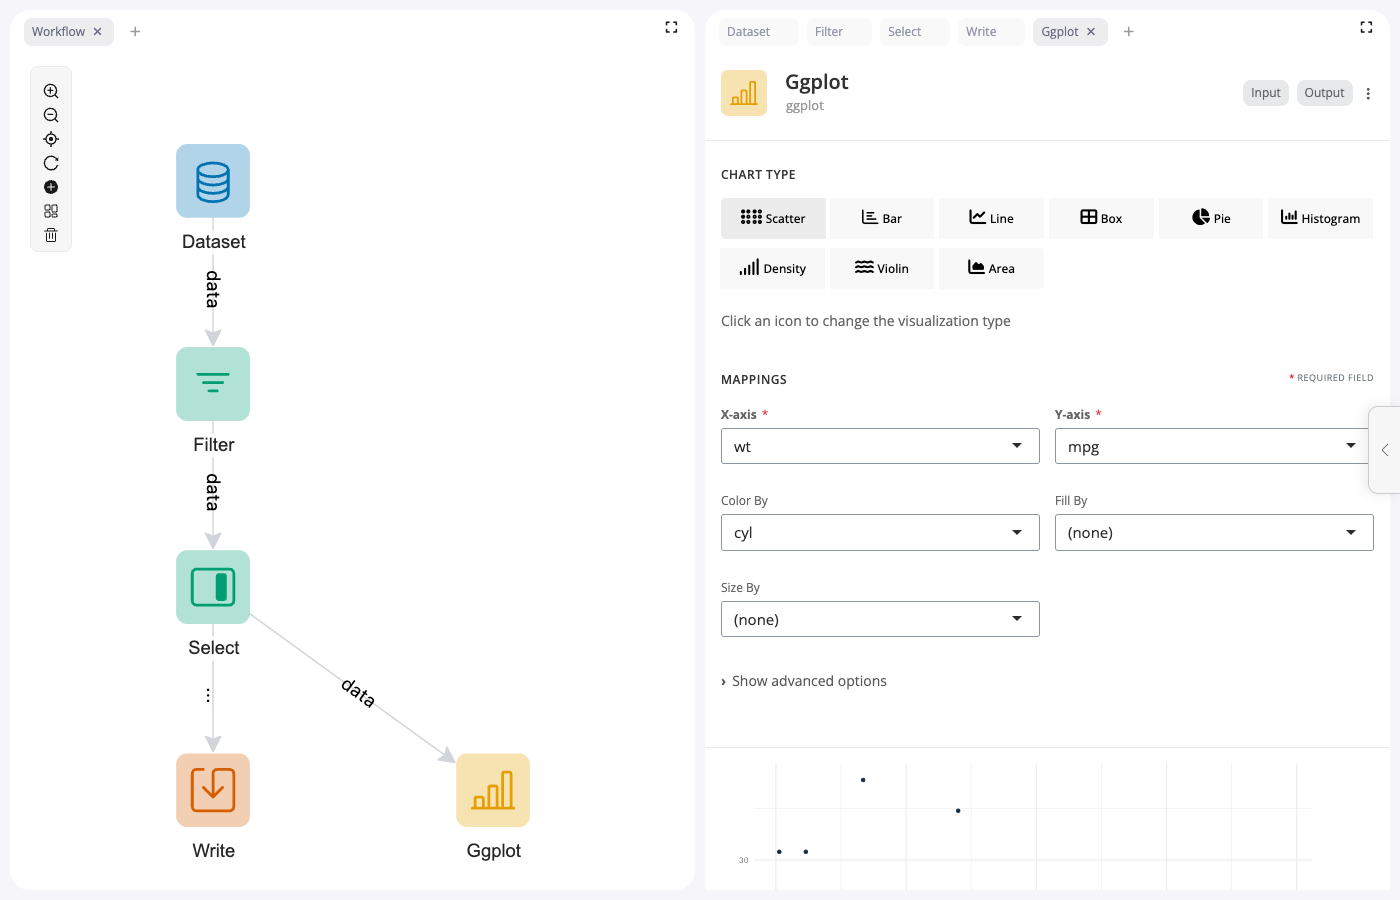Click the zoom out canvas icon
Viewport: 1400px width, 900px height.
(51, 115)
